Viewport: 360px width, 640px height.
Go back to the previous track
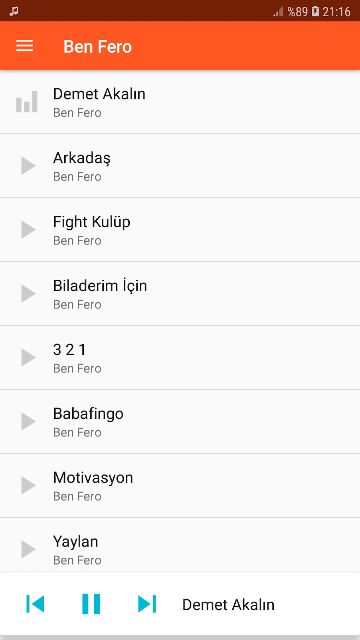tap(35, 604)
